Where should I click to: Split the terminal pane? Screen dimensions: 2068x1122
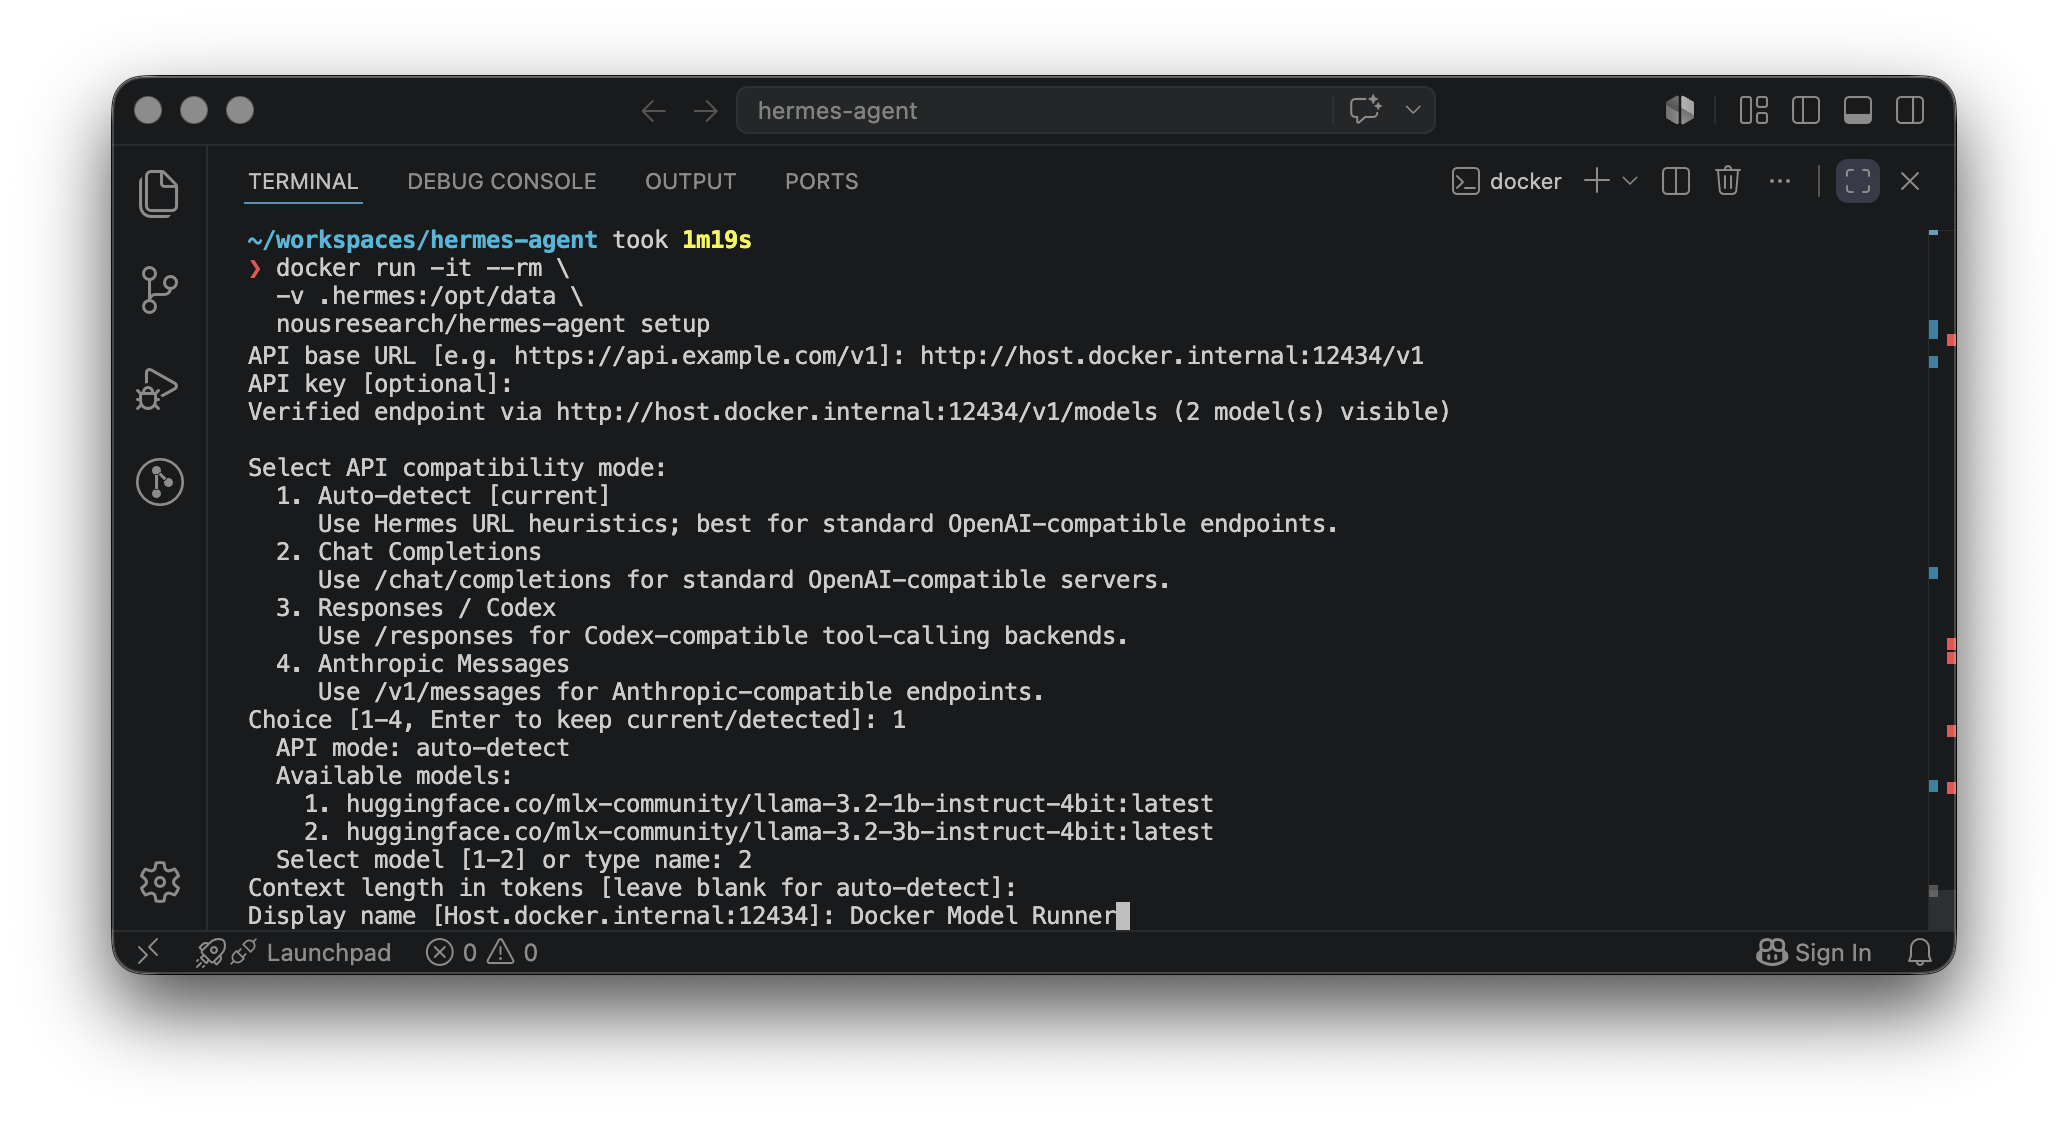(x=1676, y=181)
